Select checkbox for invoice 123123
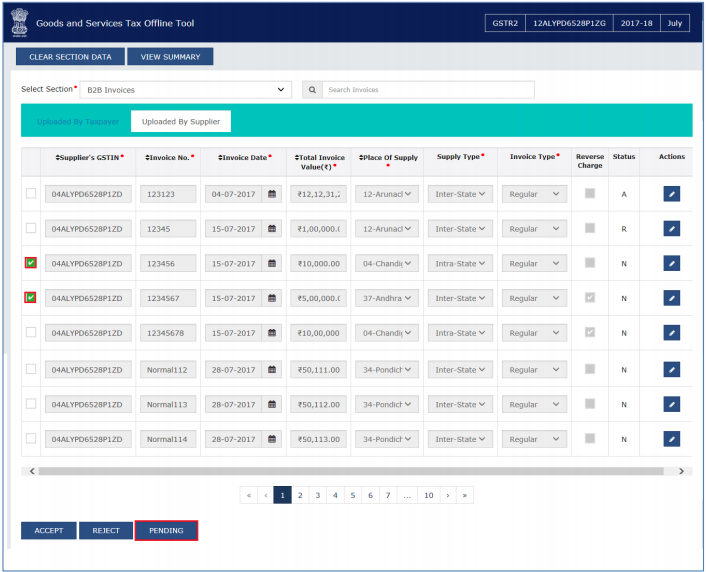The height and width of the screenshot is (572, 706). [x=31, y=194]
